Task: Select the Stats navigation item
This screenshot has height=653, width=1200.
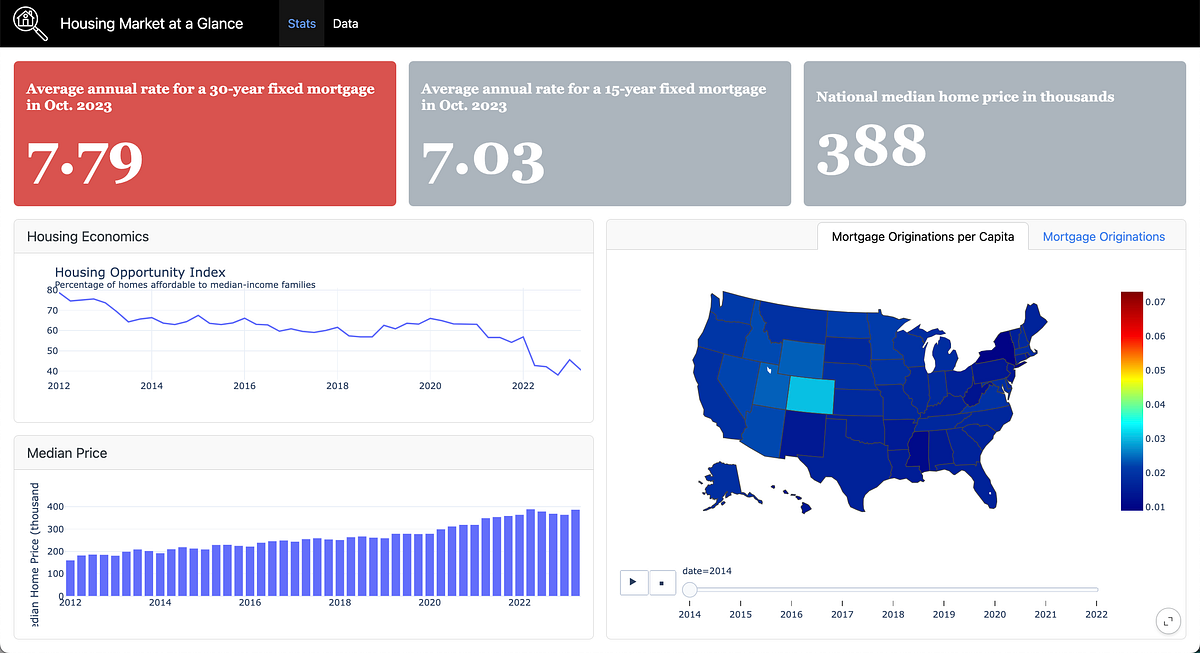Action: tap(301, 23)
